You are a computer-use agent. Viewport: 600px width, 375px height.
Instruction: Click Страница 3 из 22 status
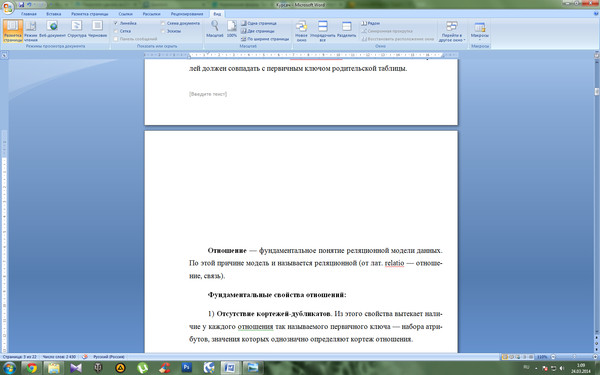tap(19, 357)
